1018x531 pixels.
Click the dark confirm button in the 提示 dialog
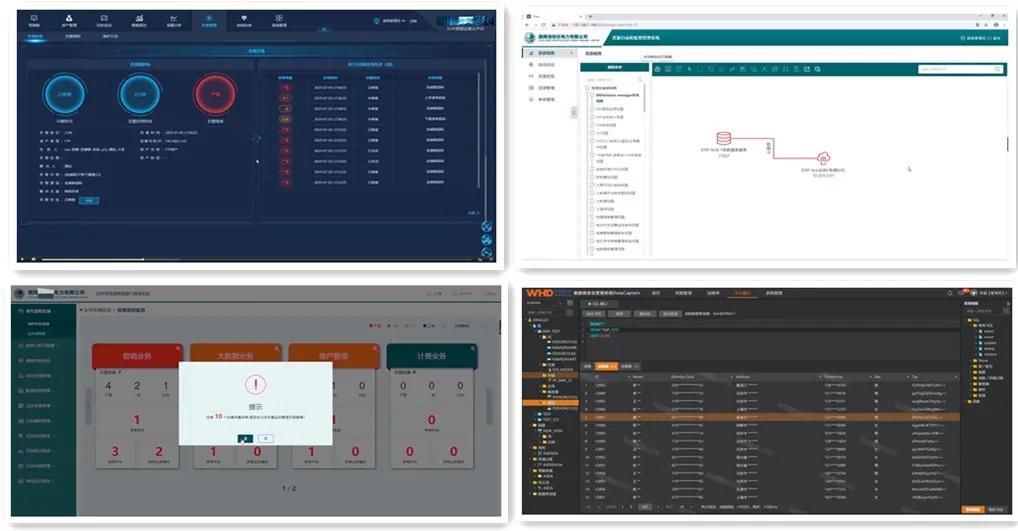pyautogui.click(x=243, y=439)
